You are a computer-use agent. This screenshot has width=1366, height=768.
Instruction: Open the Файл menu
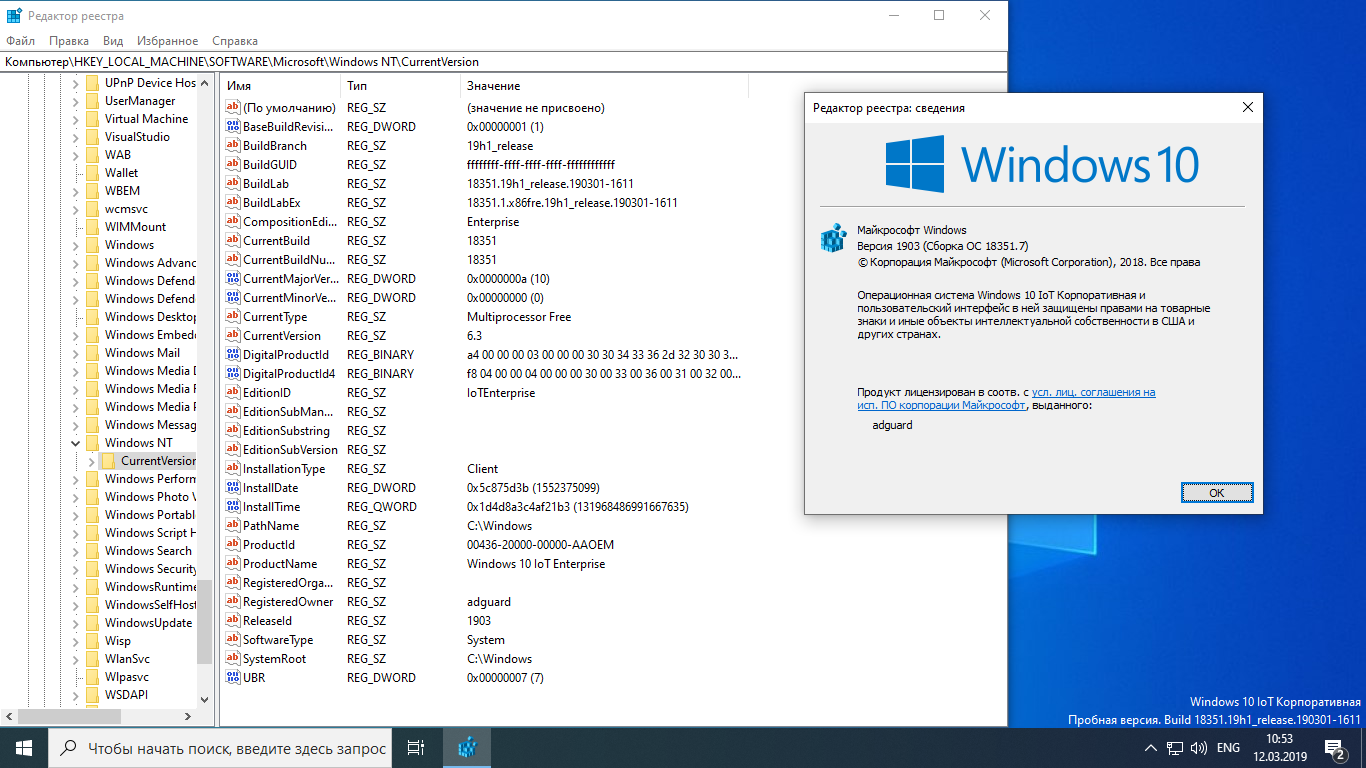(20, 41)
